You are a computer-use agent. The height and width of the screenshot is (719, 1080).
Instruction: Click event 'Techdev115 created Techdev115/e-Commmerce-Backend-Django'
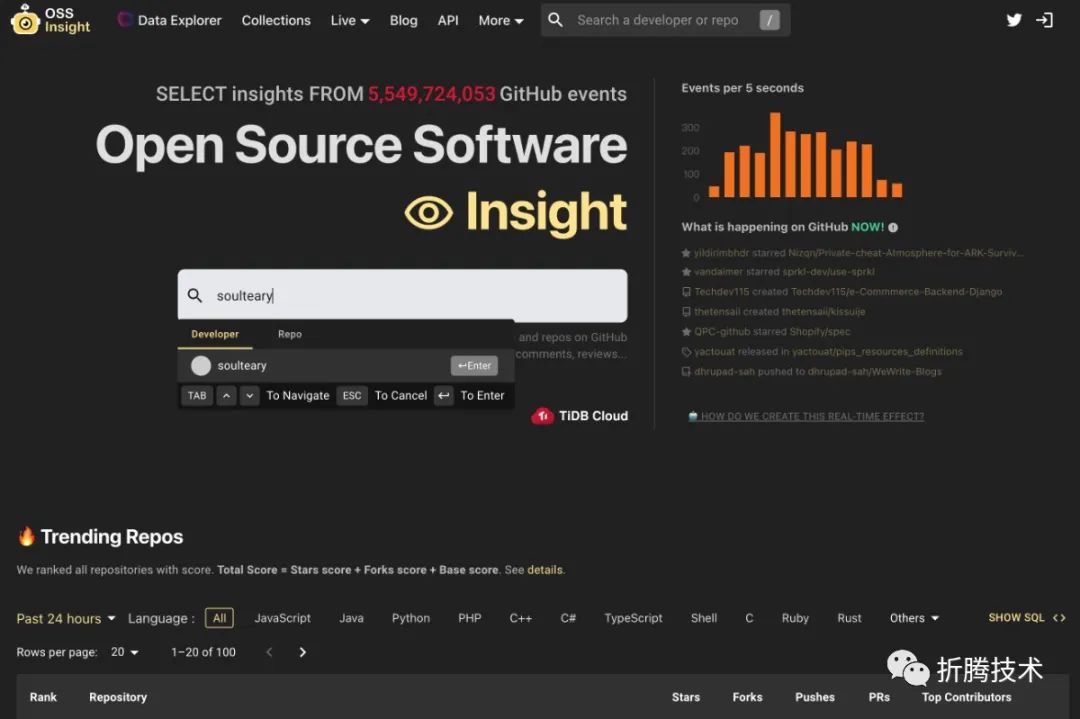pos(842,292)
